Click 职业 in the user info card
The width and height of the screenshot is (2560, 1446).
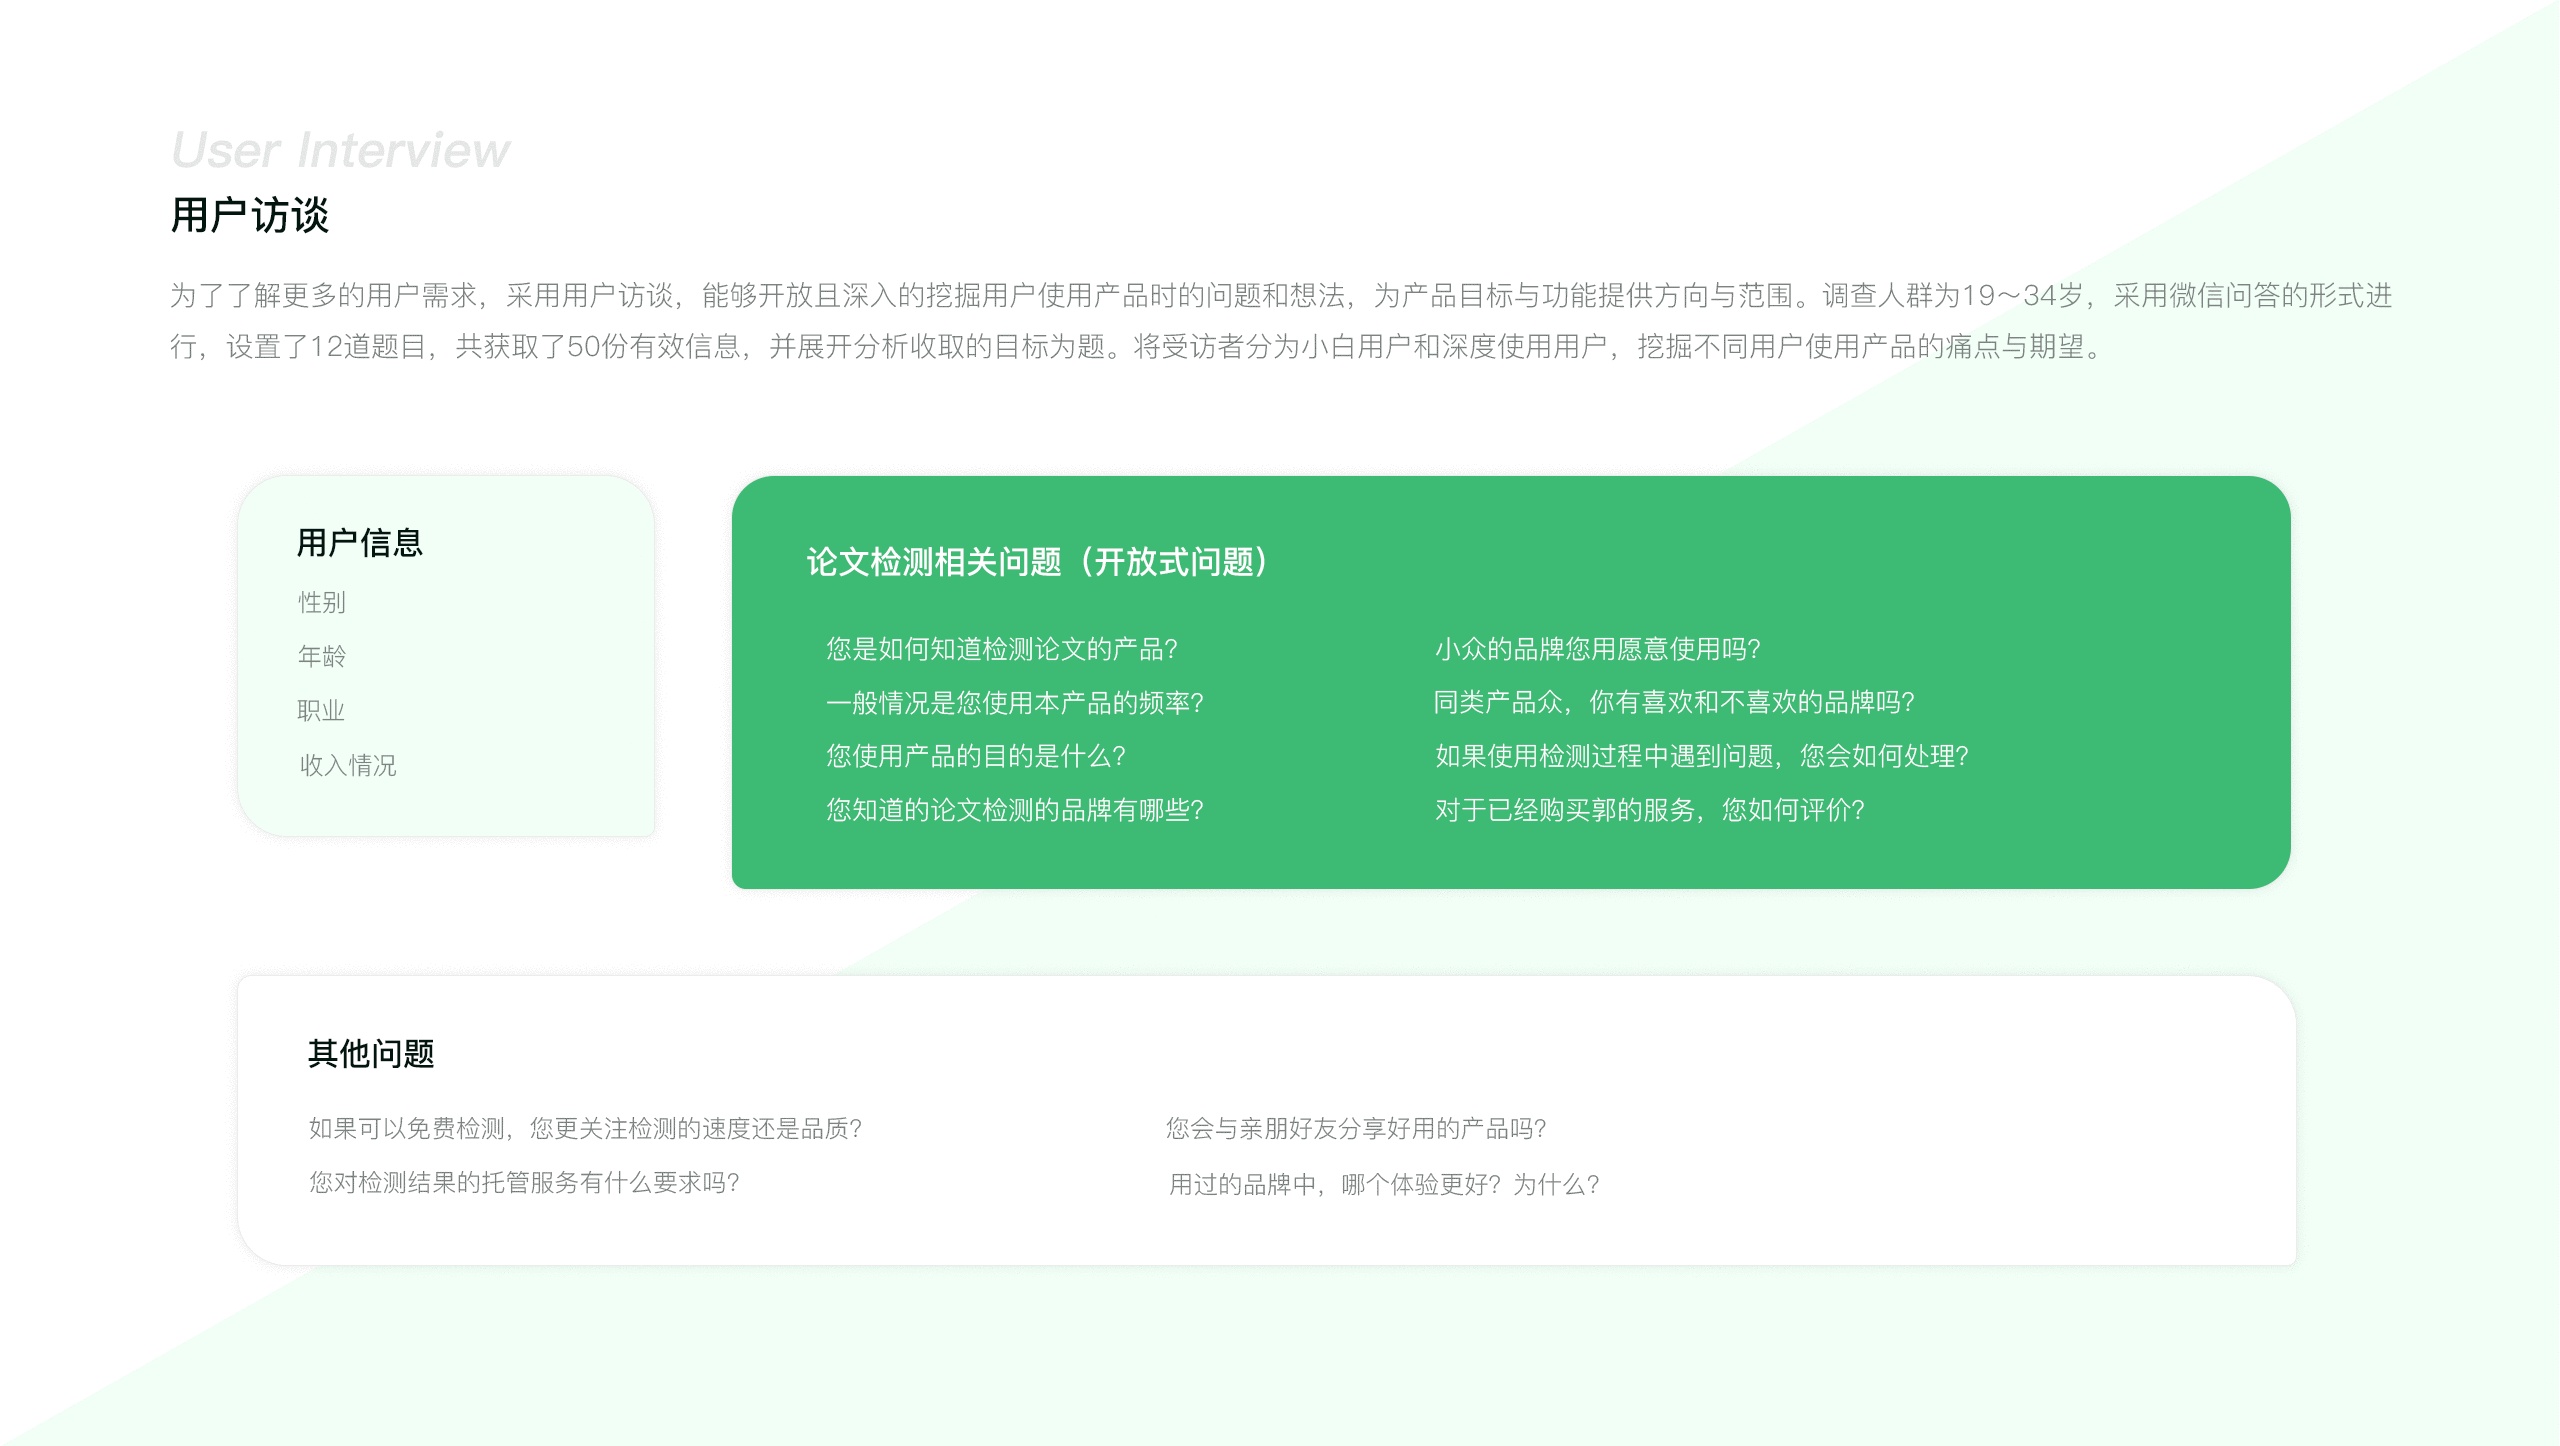coord(320,710)
